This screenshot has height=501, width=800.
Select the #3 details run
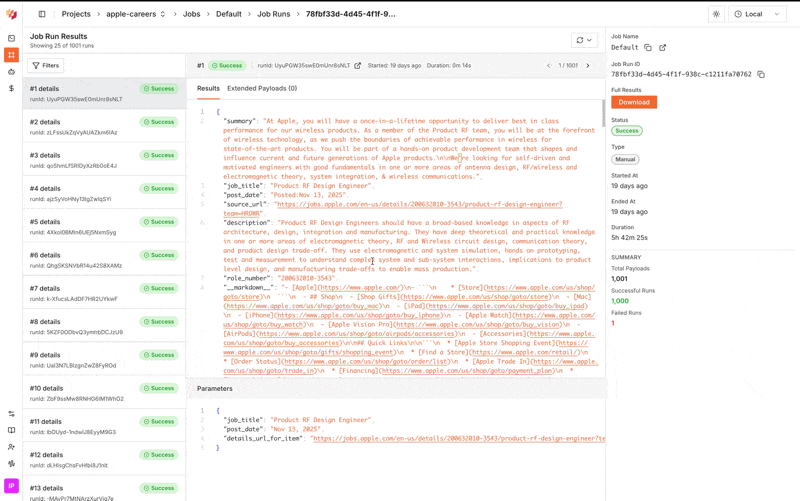point(104,160)
